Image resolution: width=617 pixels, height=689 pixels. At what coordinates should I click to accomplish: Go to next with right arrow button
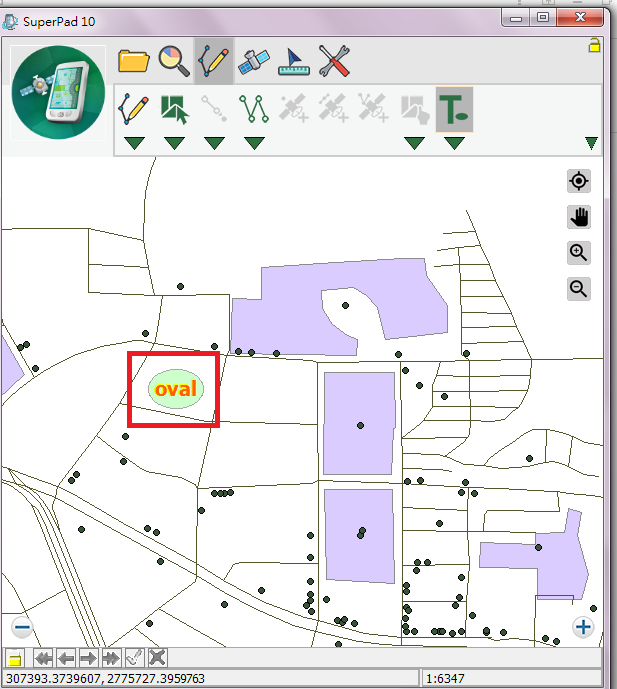pos(89,658)
